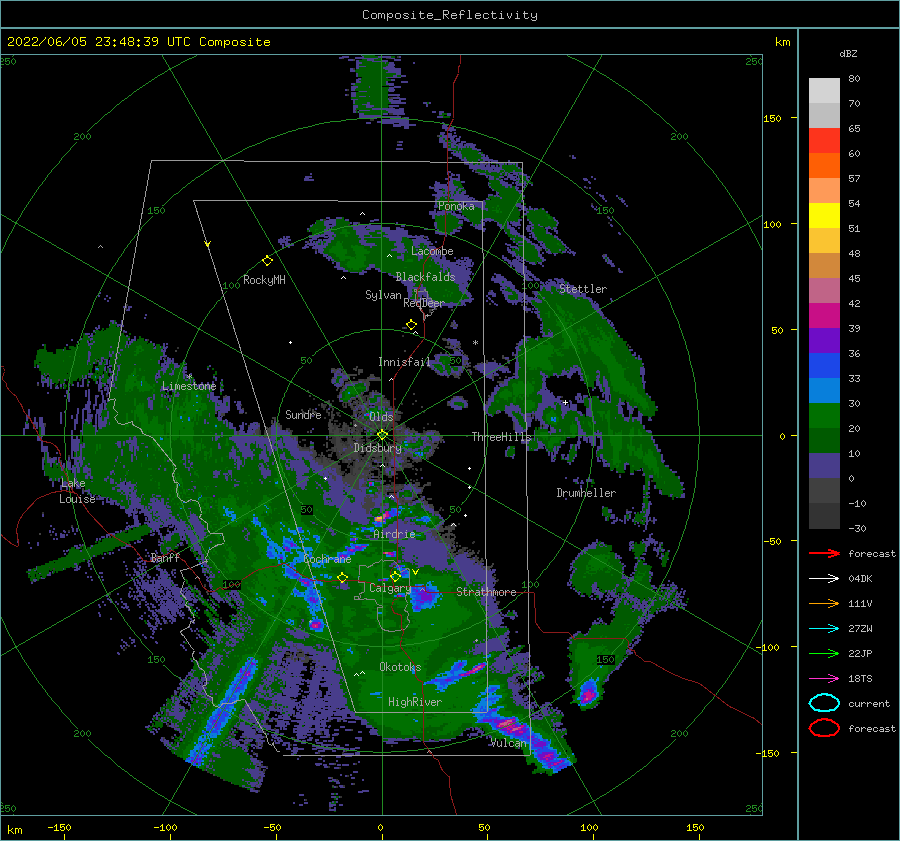Click the Cochrane city label

(x=327, y=559)
